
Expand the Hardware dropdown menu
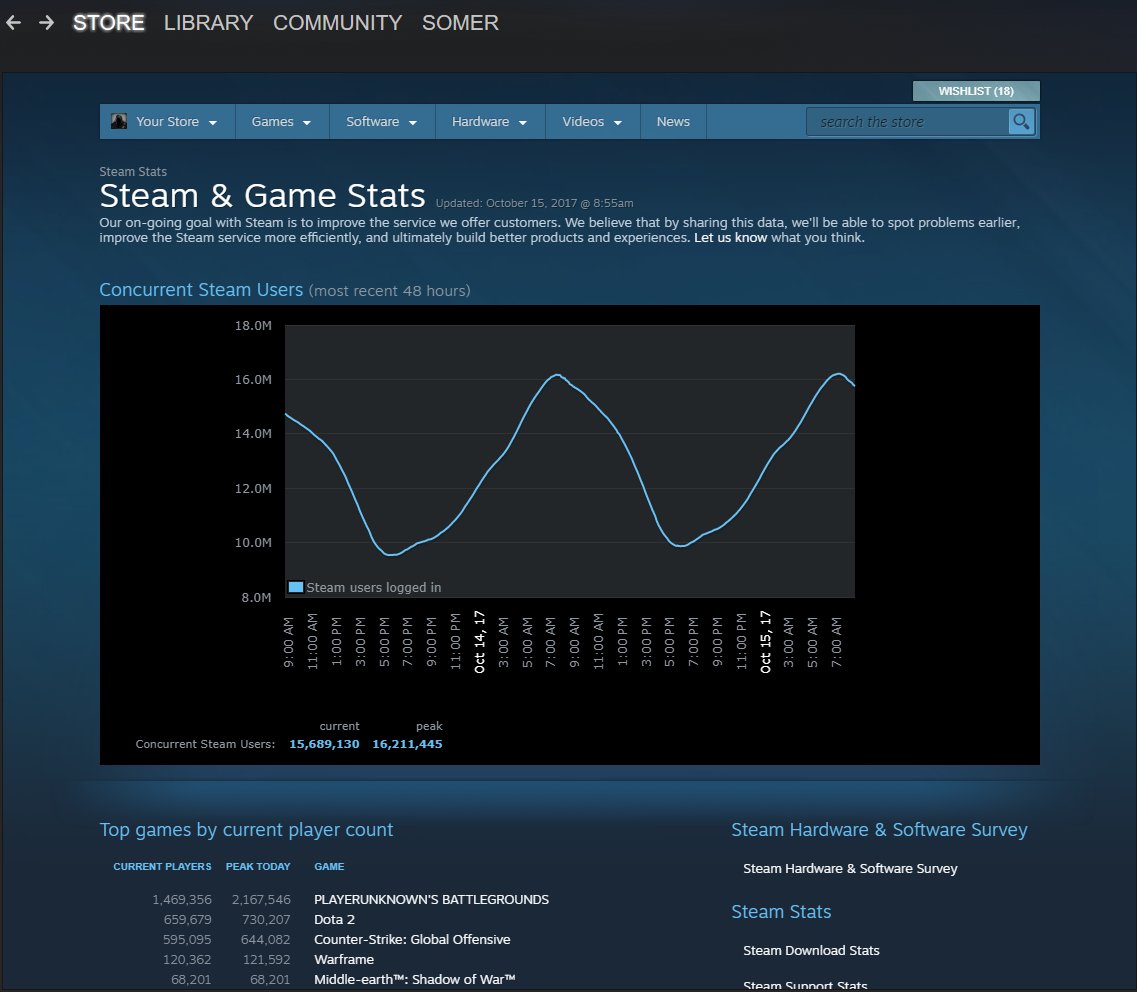pos(489,122)
